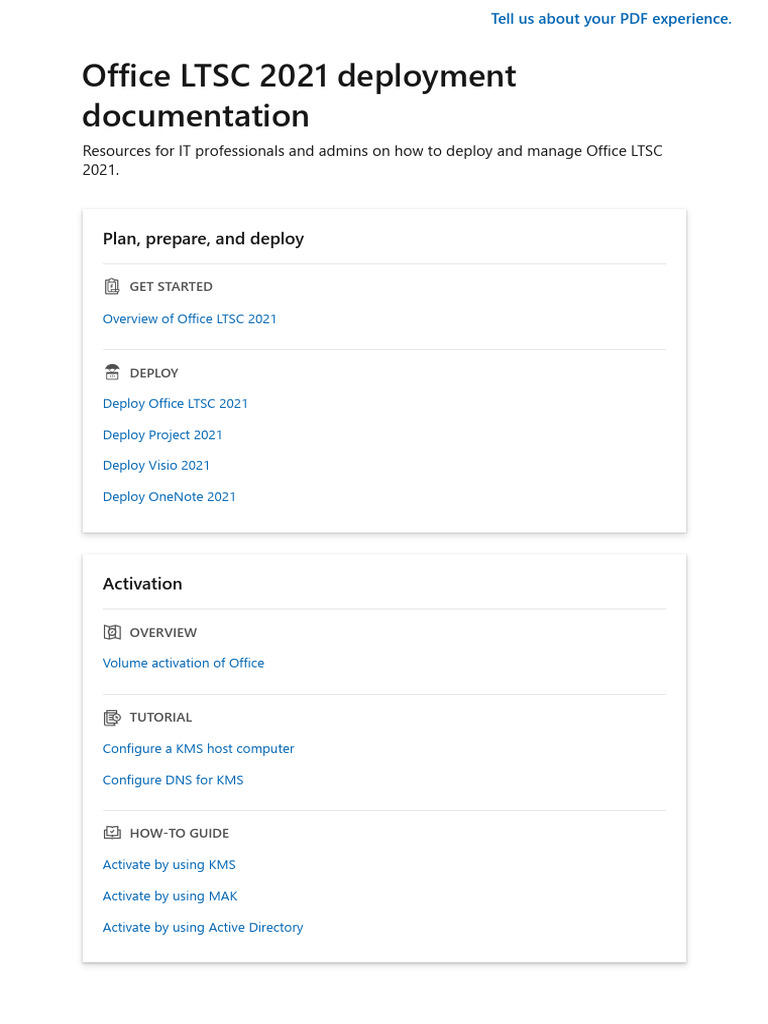Image resolution: width=768 pixels, height=1024 pixels.
Task: Click the How-To Guide icon
Action: tap(112, 833)
